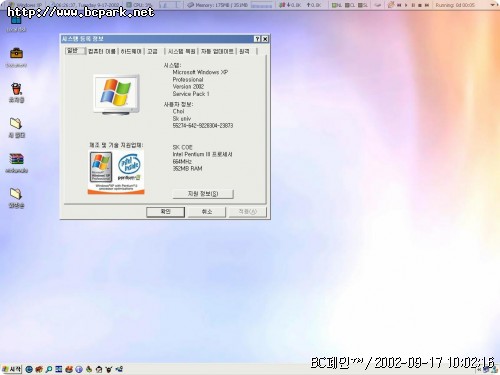This screenshot has width=500, height=375.
Task: Switch to the 컴퓨터 이름 tab
Action: point(102,51)
